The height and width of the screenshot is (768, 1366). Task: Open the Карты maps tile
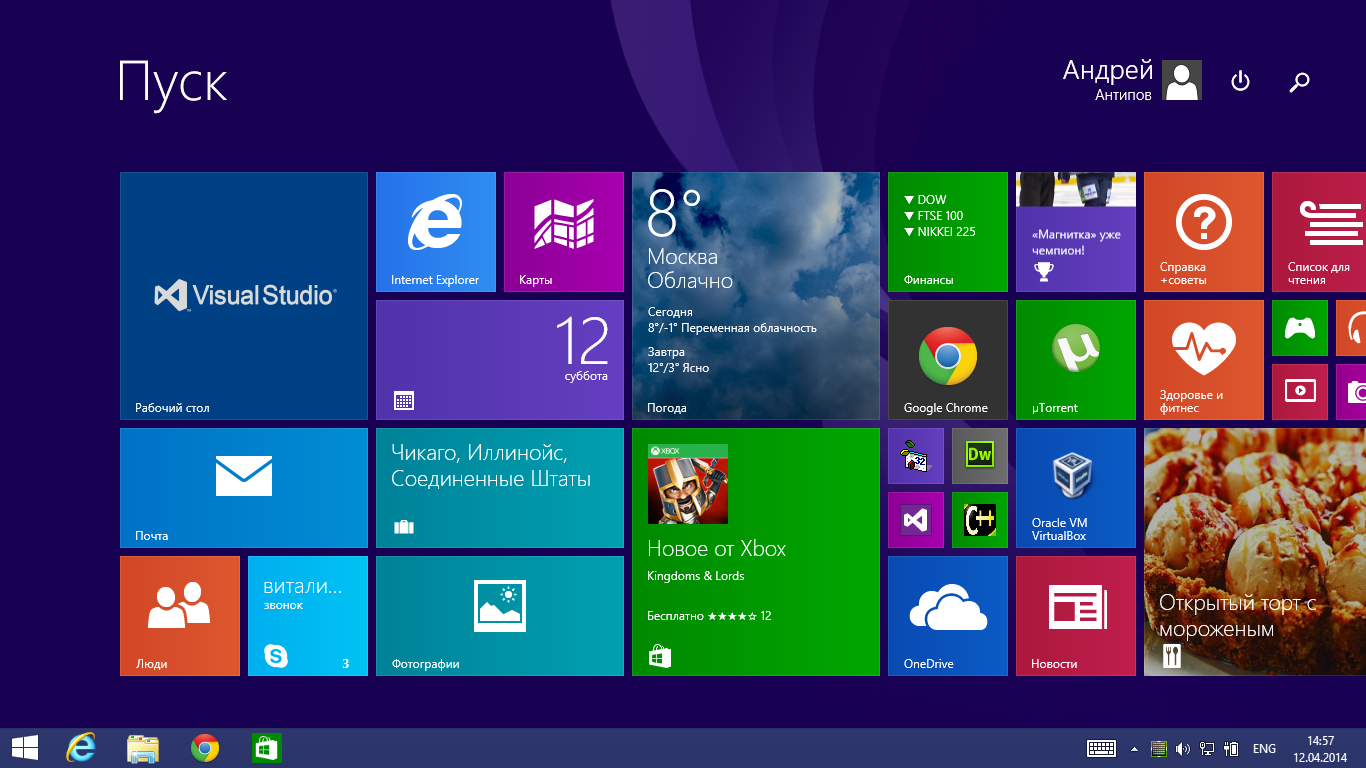tap(564, 232)
